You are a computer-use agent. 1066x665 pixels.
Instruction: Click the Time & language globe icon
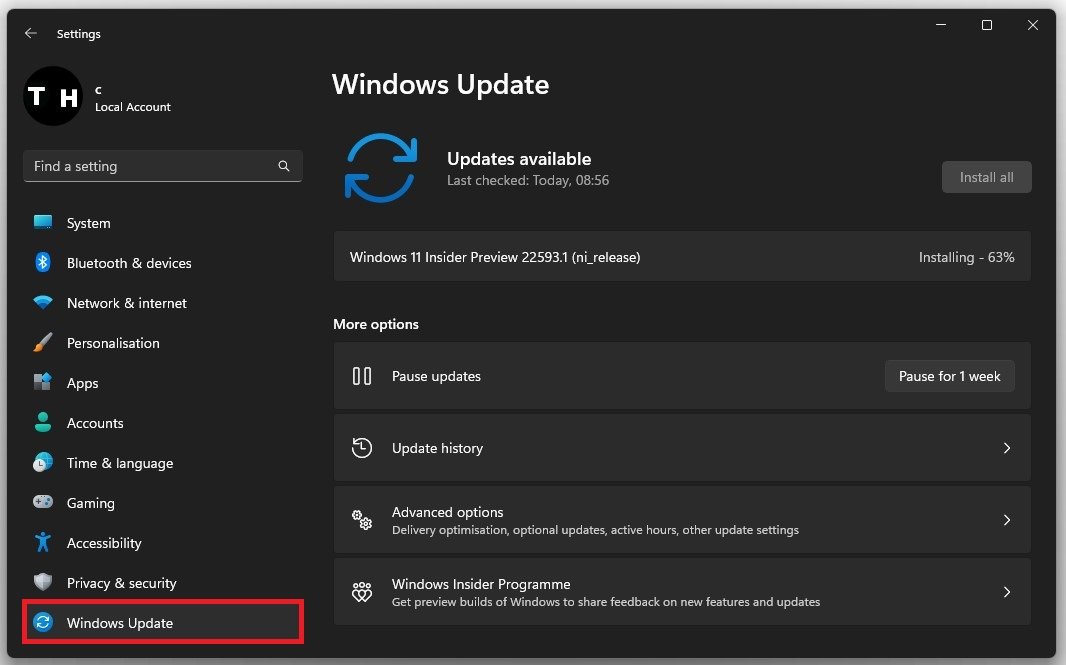(43, 462)
